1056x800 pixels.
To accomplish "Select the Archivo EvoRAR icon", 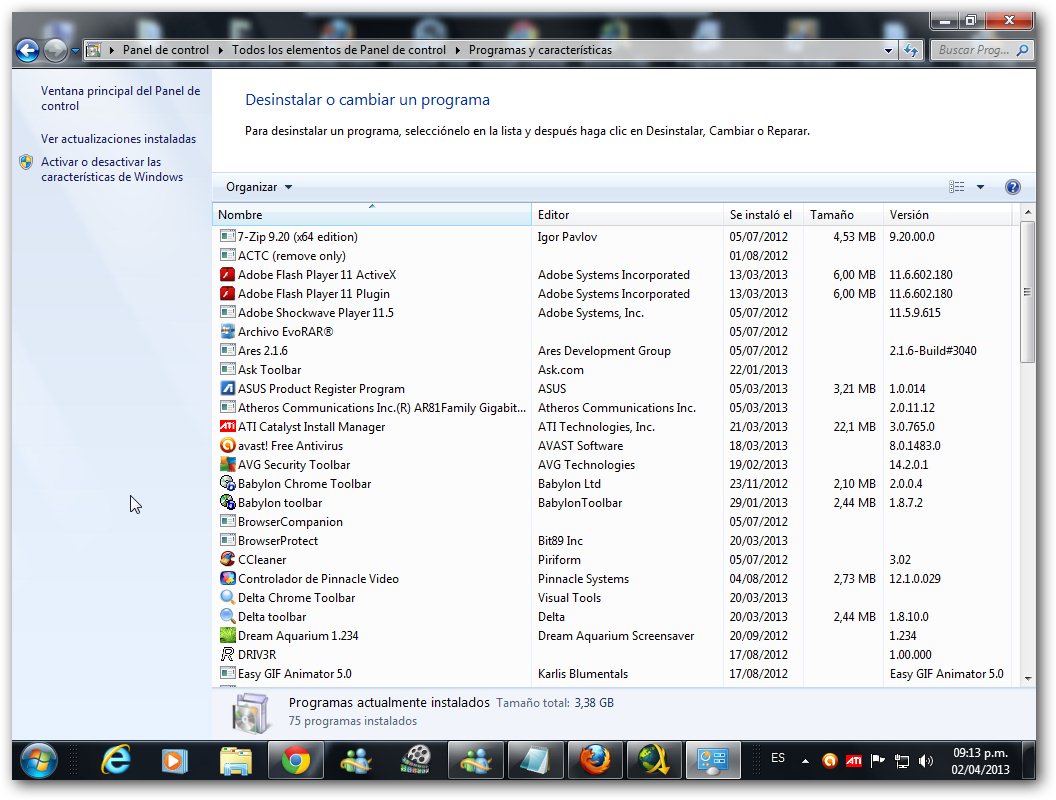I will 228,331.
